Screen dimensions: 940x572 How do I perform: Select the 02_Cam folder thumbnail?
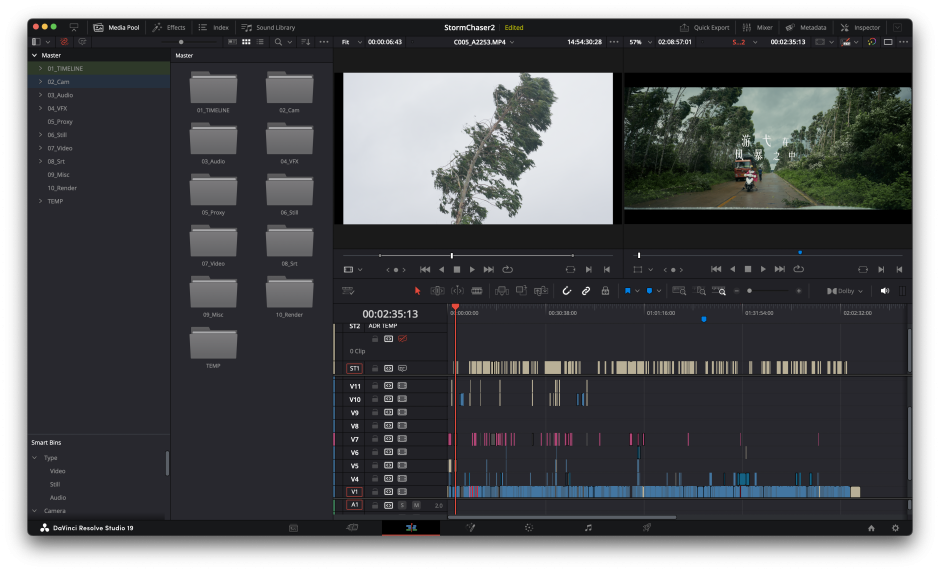coord(289,88)
